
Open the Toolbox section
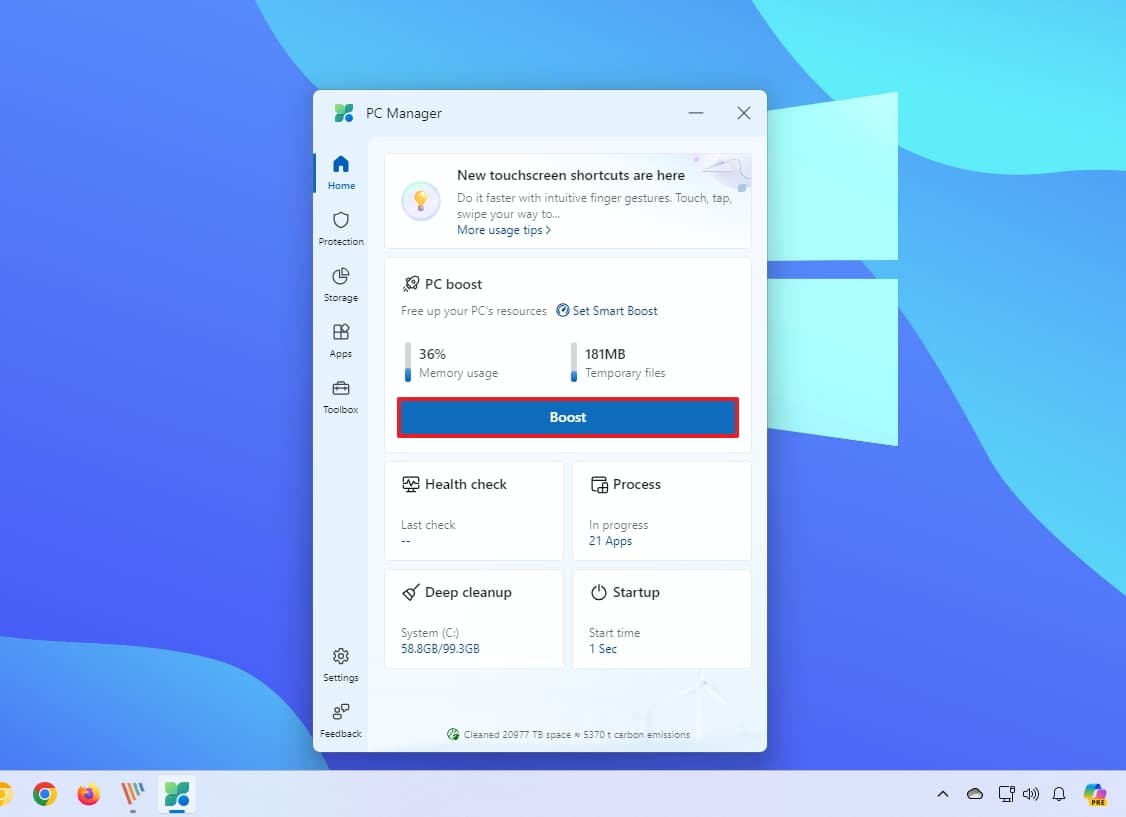[x=341, y=396]
